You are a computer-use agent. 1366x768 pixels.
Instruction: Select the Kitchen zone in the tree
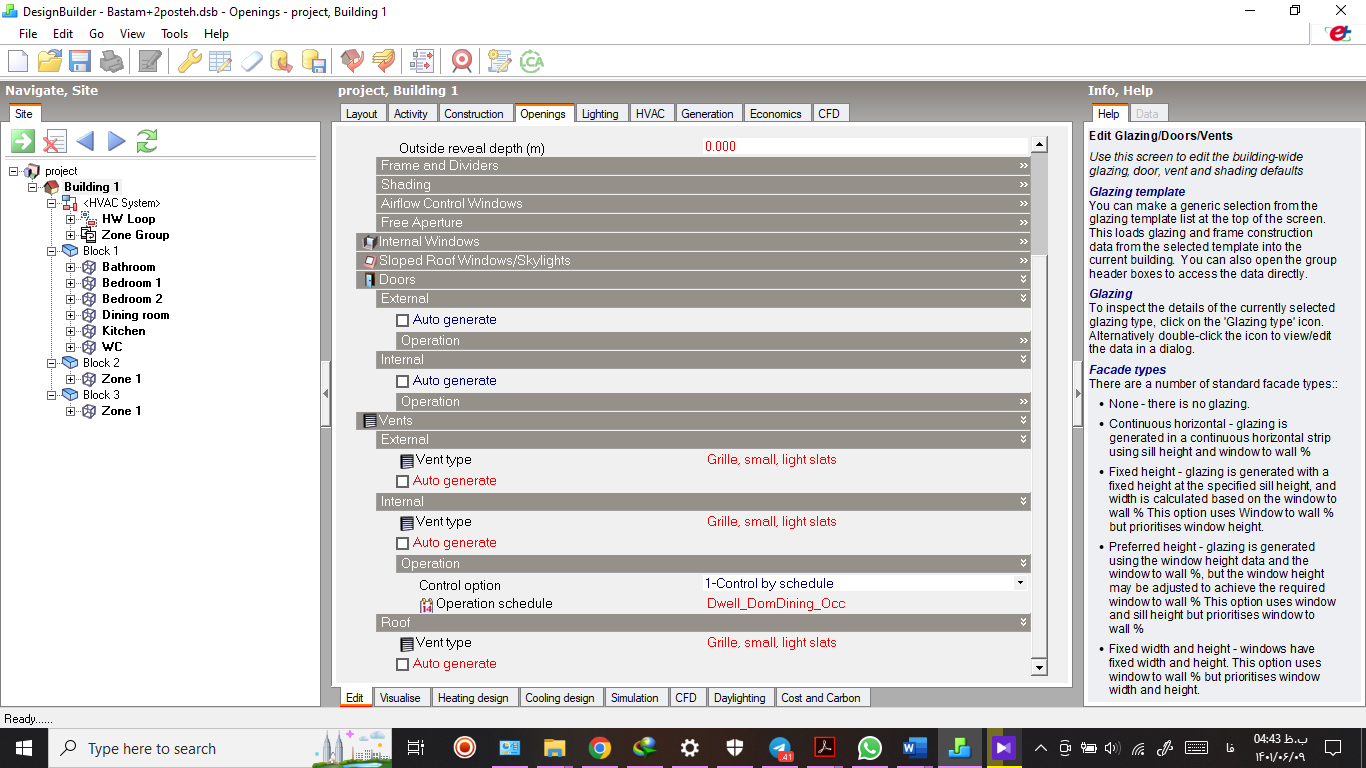(124, 331)
